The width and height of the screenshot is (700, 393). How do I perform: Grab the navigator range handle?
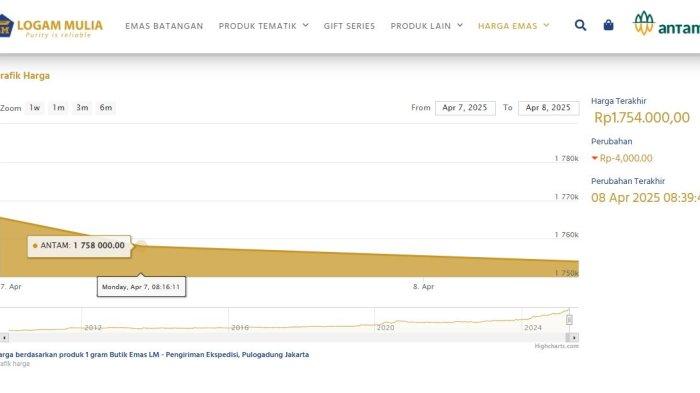pos(569,320)
